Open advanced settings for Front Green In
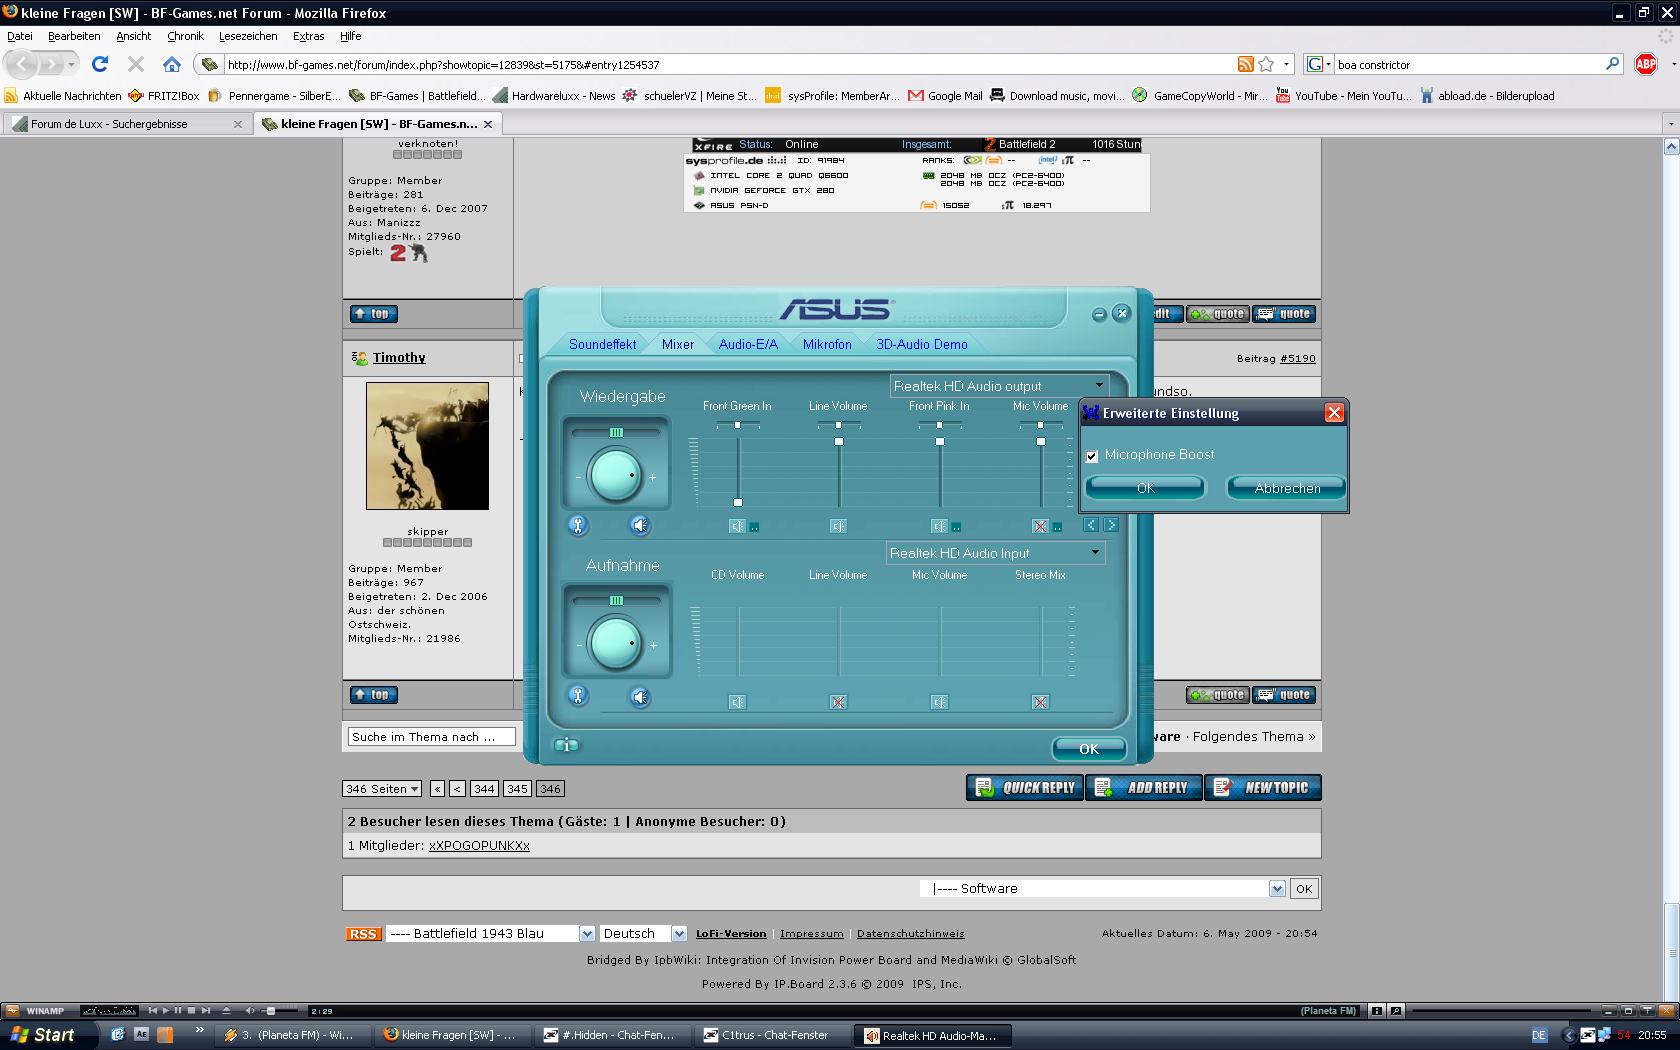 tap(755, 527)
